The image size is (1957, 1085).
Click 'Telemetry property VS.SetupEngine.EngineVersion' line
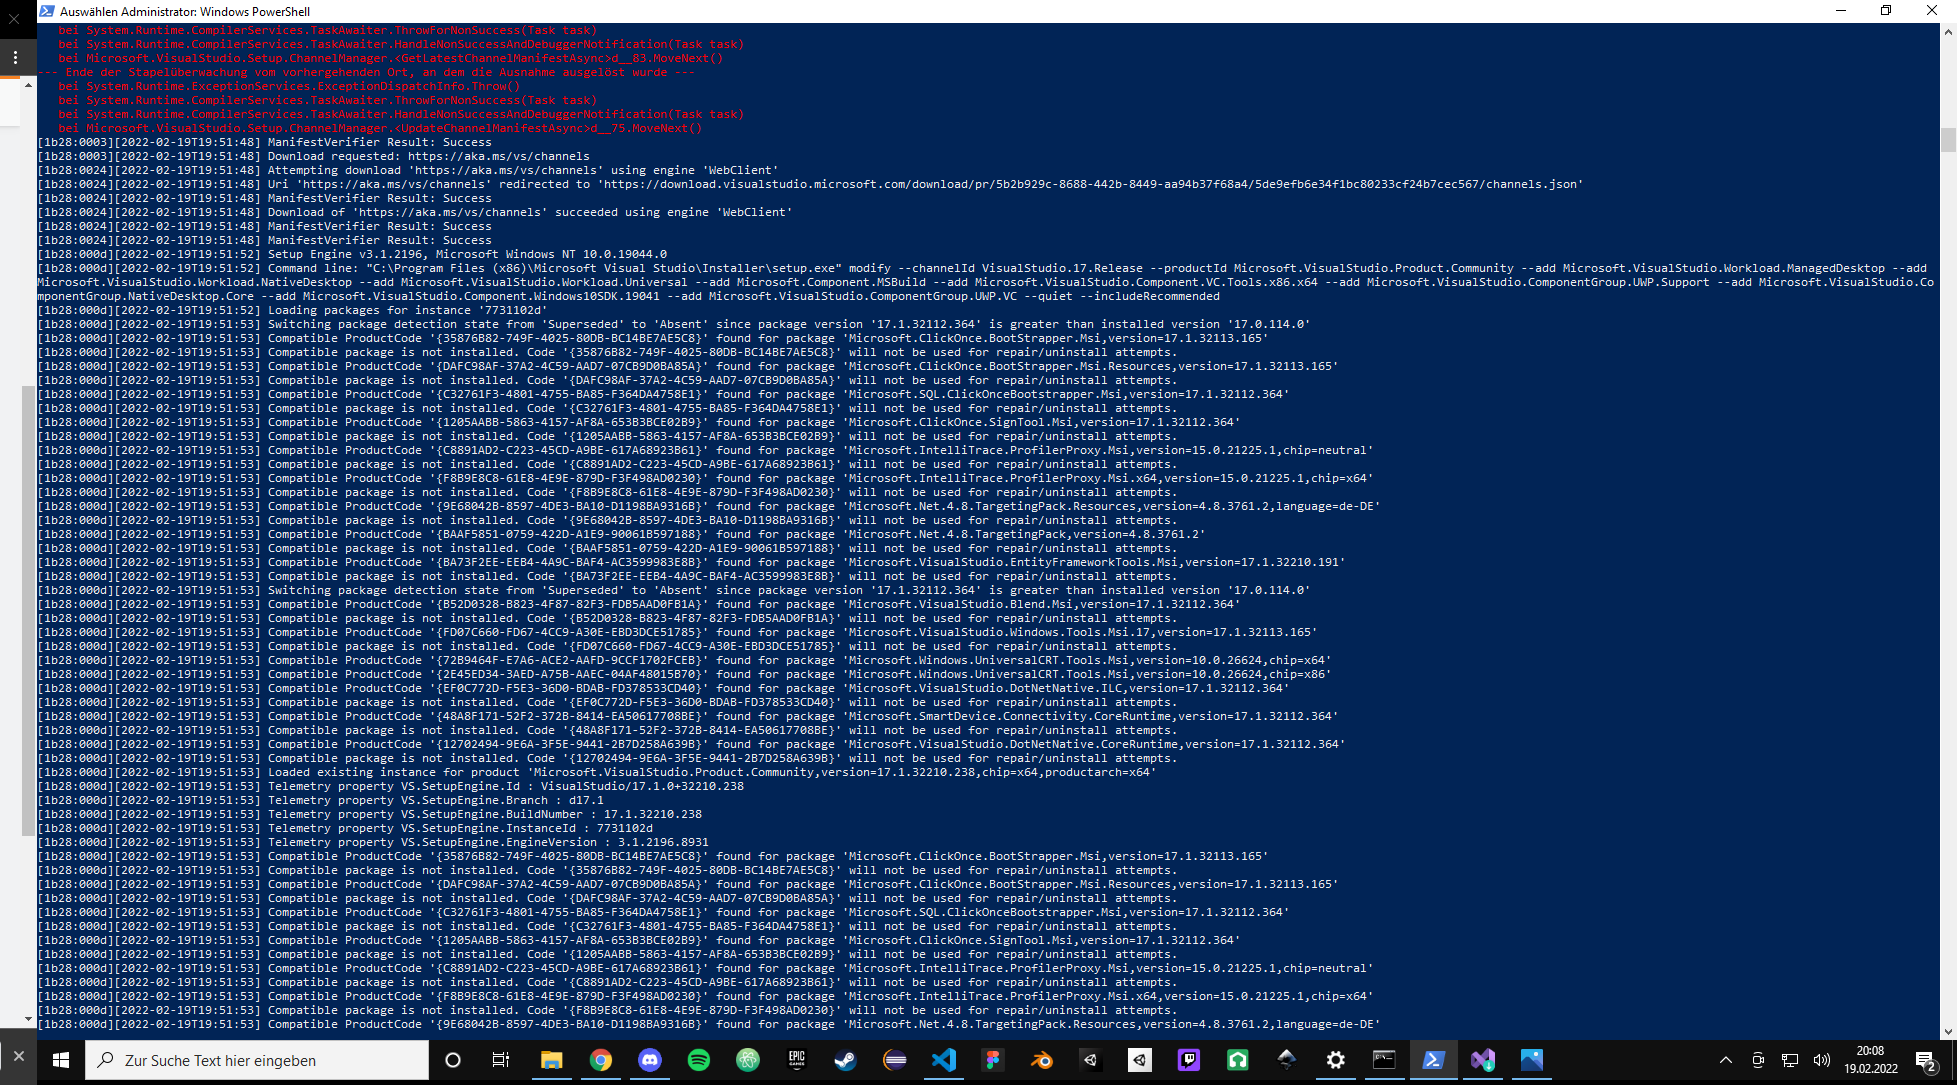pyautogui.click(x=373, y=842)
